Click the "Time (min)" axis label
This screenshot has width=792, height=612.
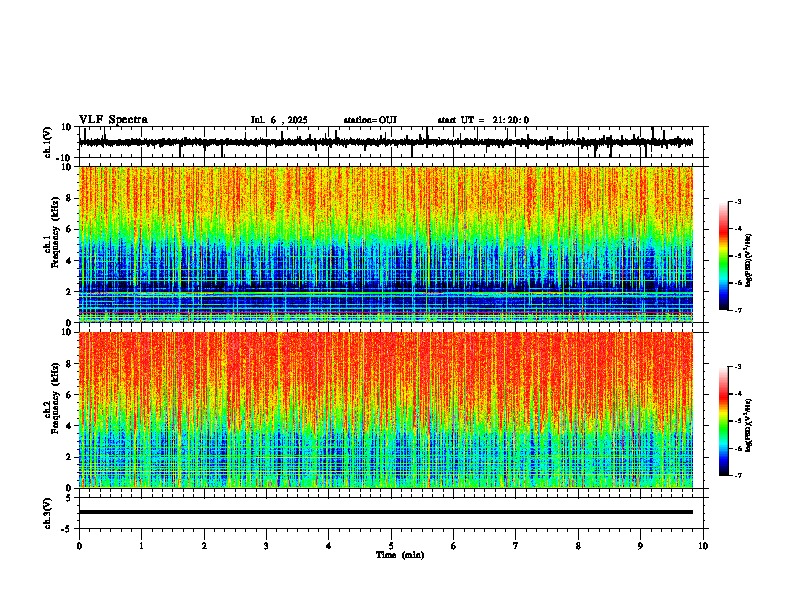click(x=400, y=555)
